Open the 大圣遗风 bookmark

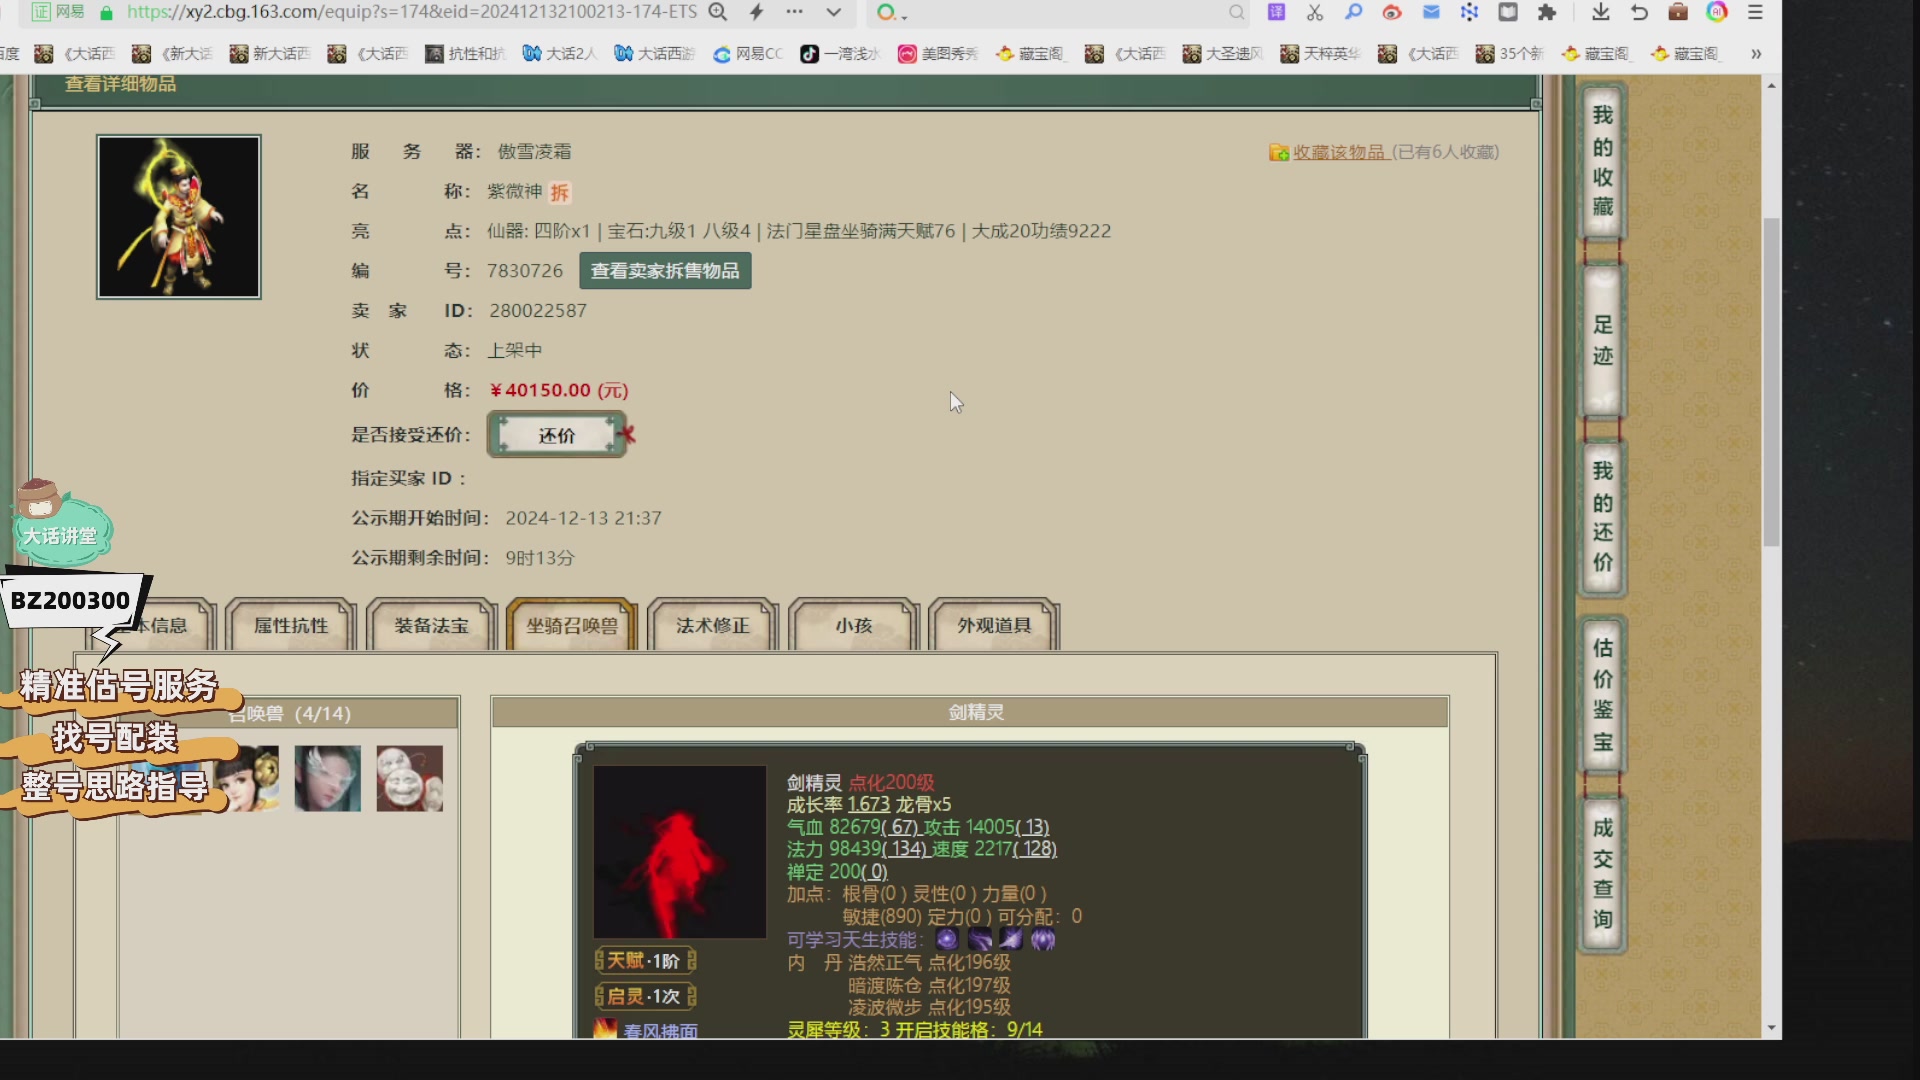click(x=1223, y=54)
